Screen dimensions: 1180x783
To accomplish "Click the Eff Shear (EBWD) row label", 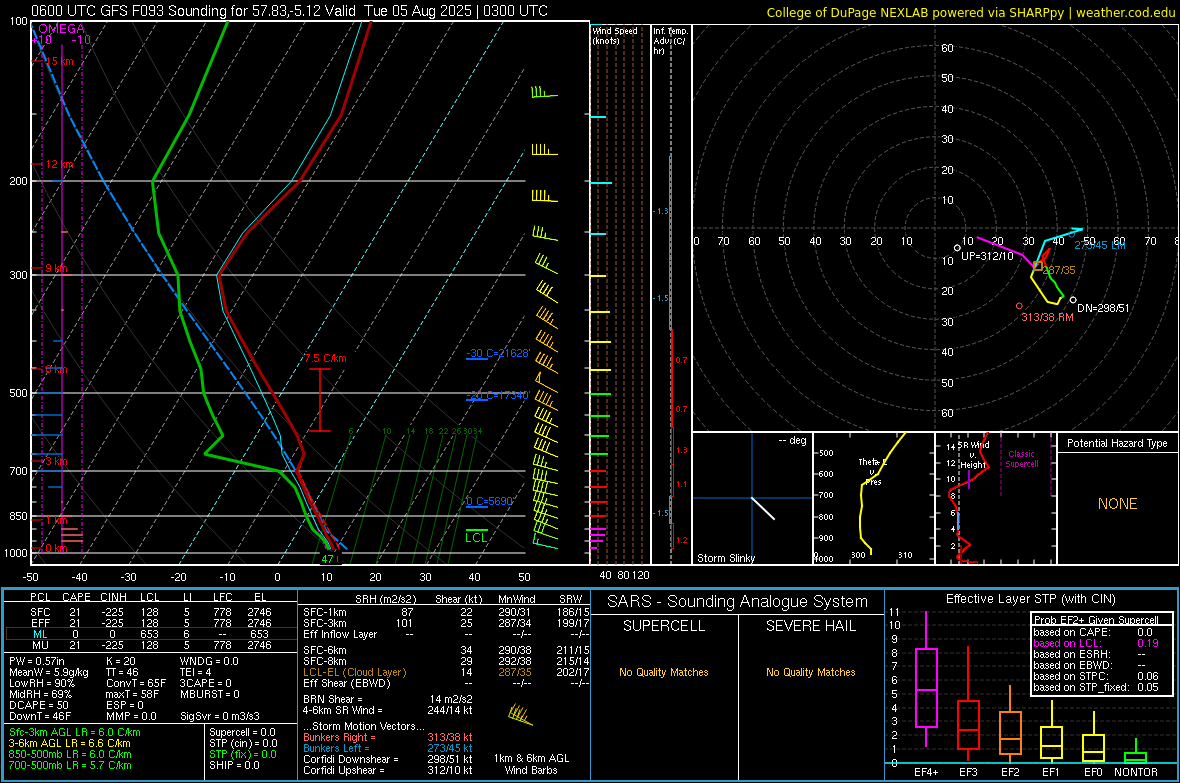I will (347, 683).
